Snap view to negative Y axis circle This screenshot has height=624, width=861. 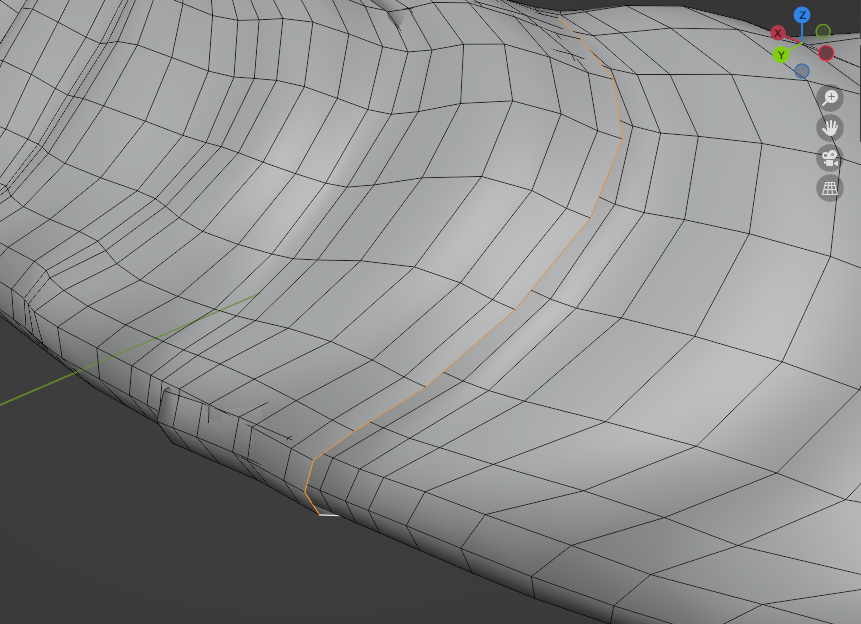(x=823, y=31)
